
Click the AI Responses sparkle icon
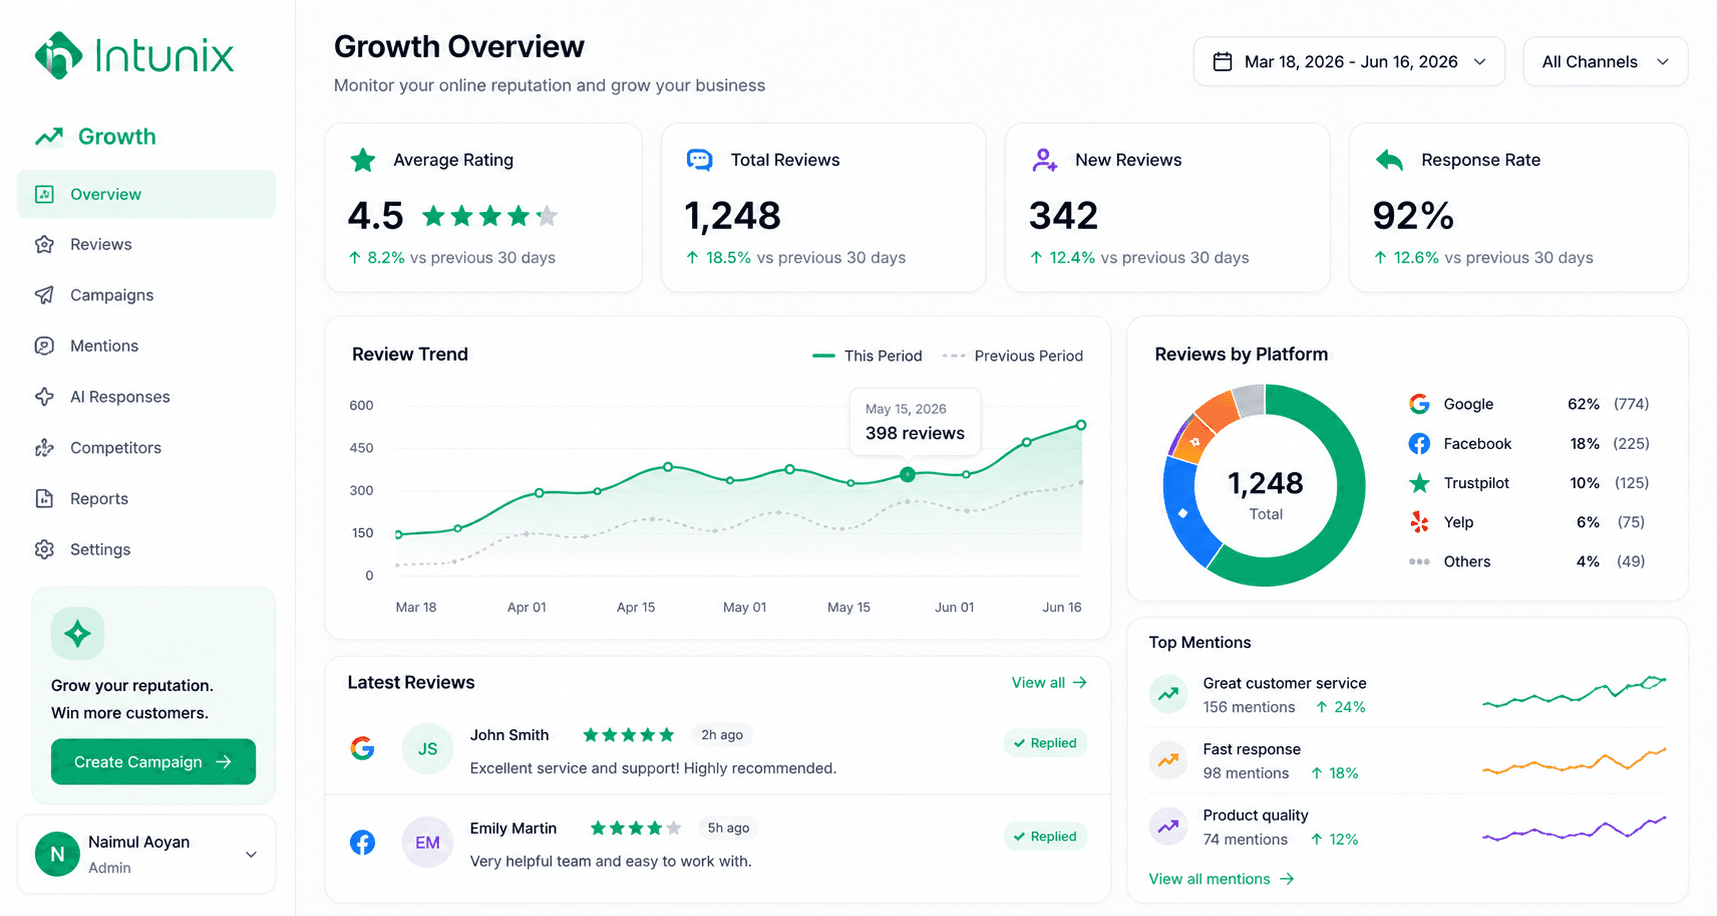click(x=44, y=397)
